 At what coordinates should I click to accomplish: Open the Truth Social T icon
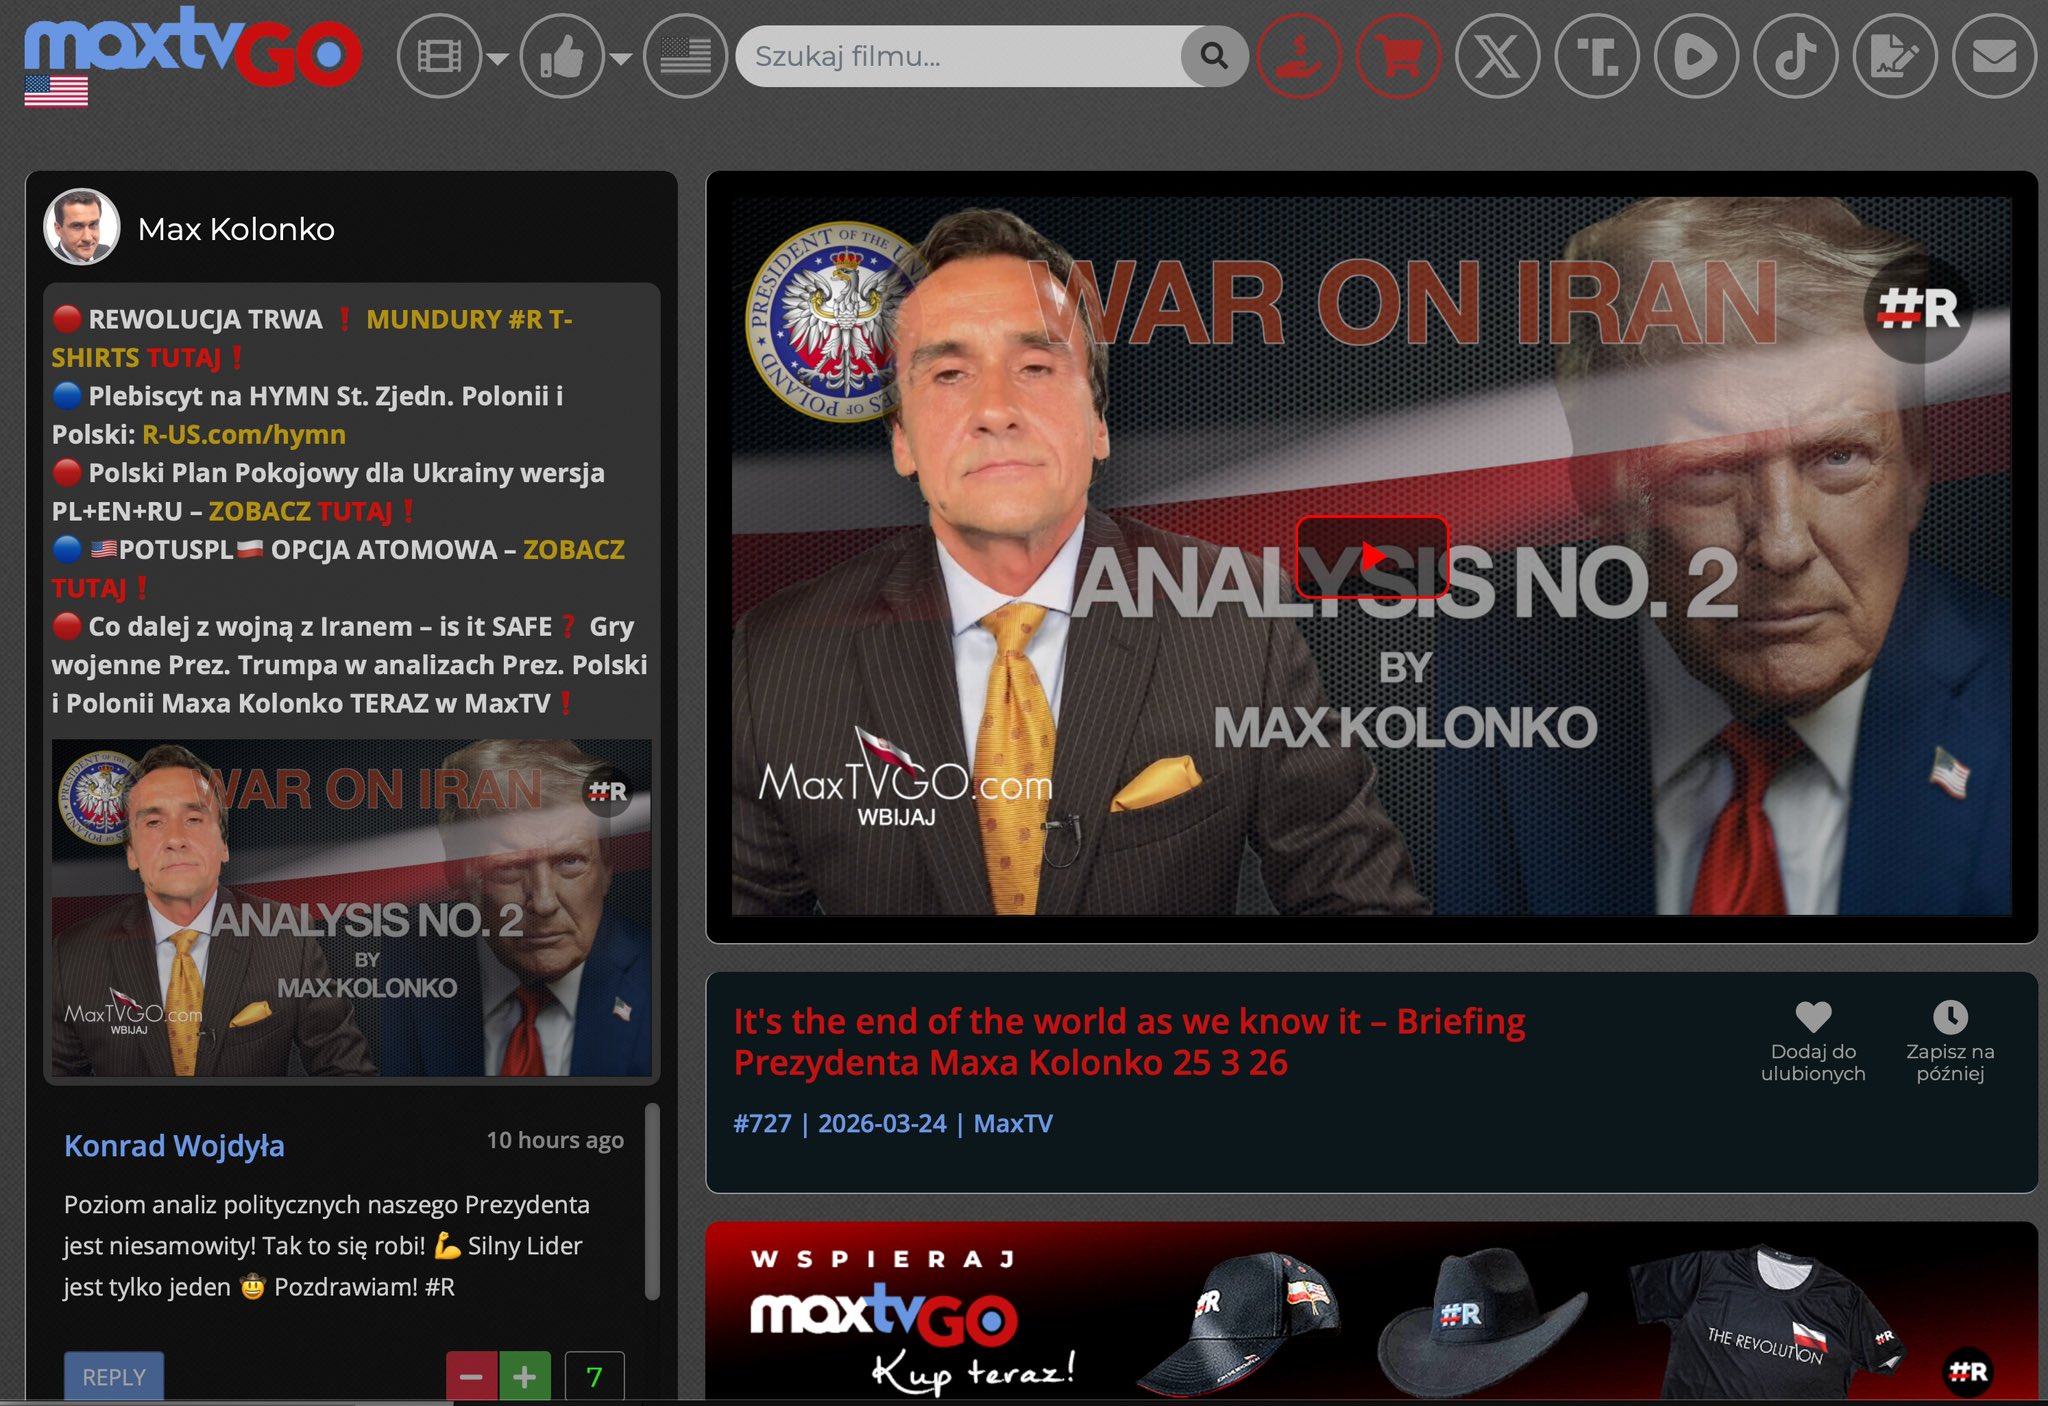[1597, 57]
